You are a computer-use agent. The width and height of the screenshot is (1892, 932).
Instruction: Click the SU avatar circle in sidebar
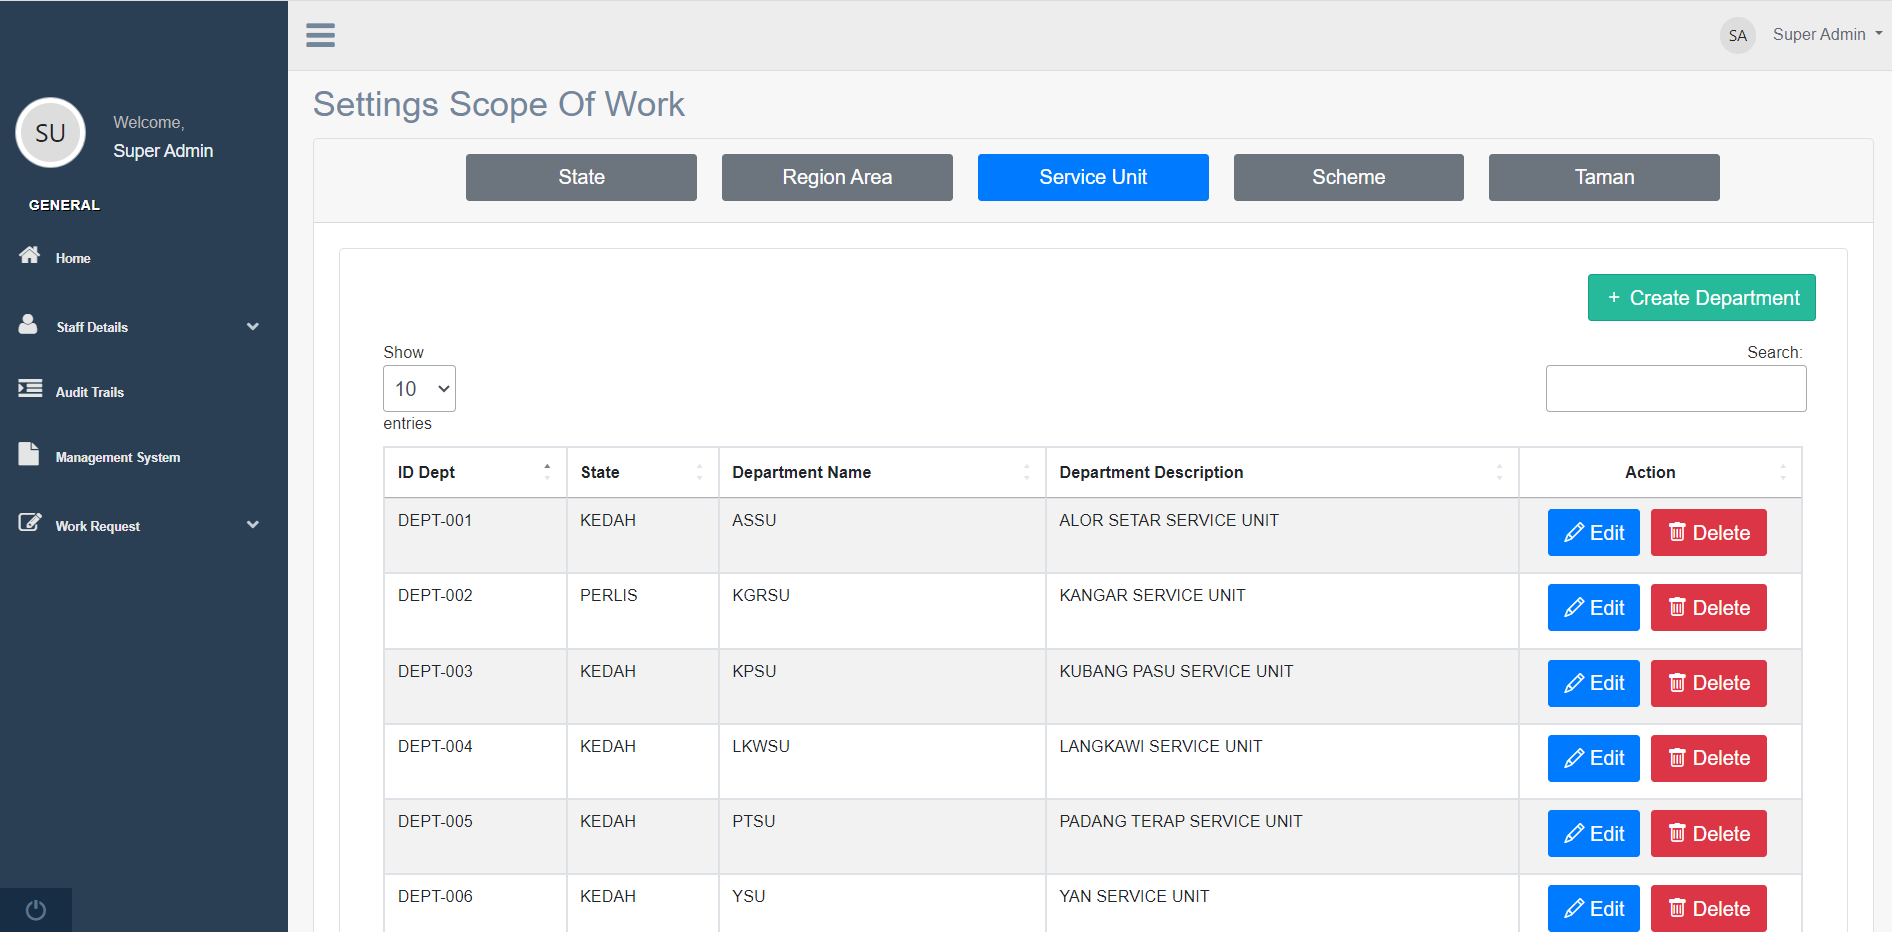pyautogui.click(x=50, y=133)
